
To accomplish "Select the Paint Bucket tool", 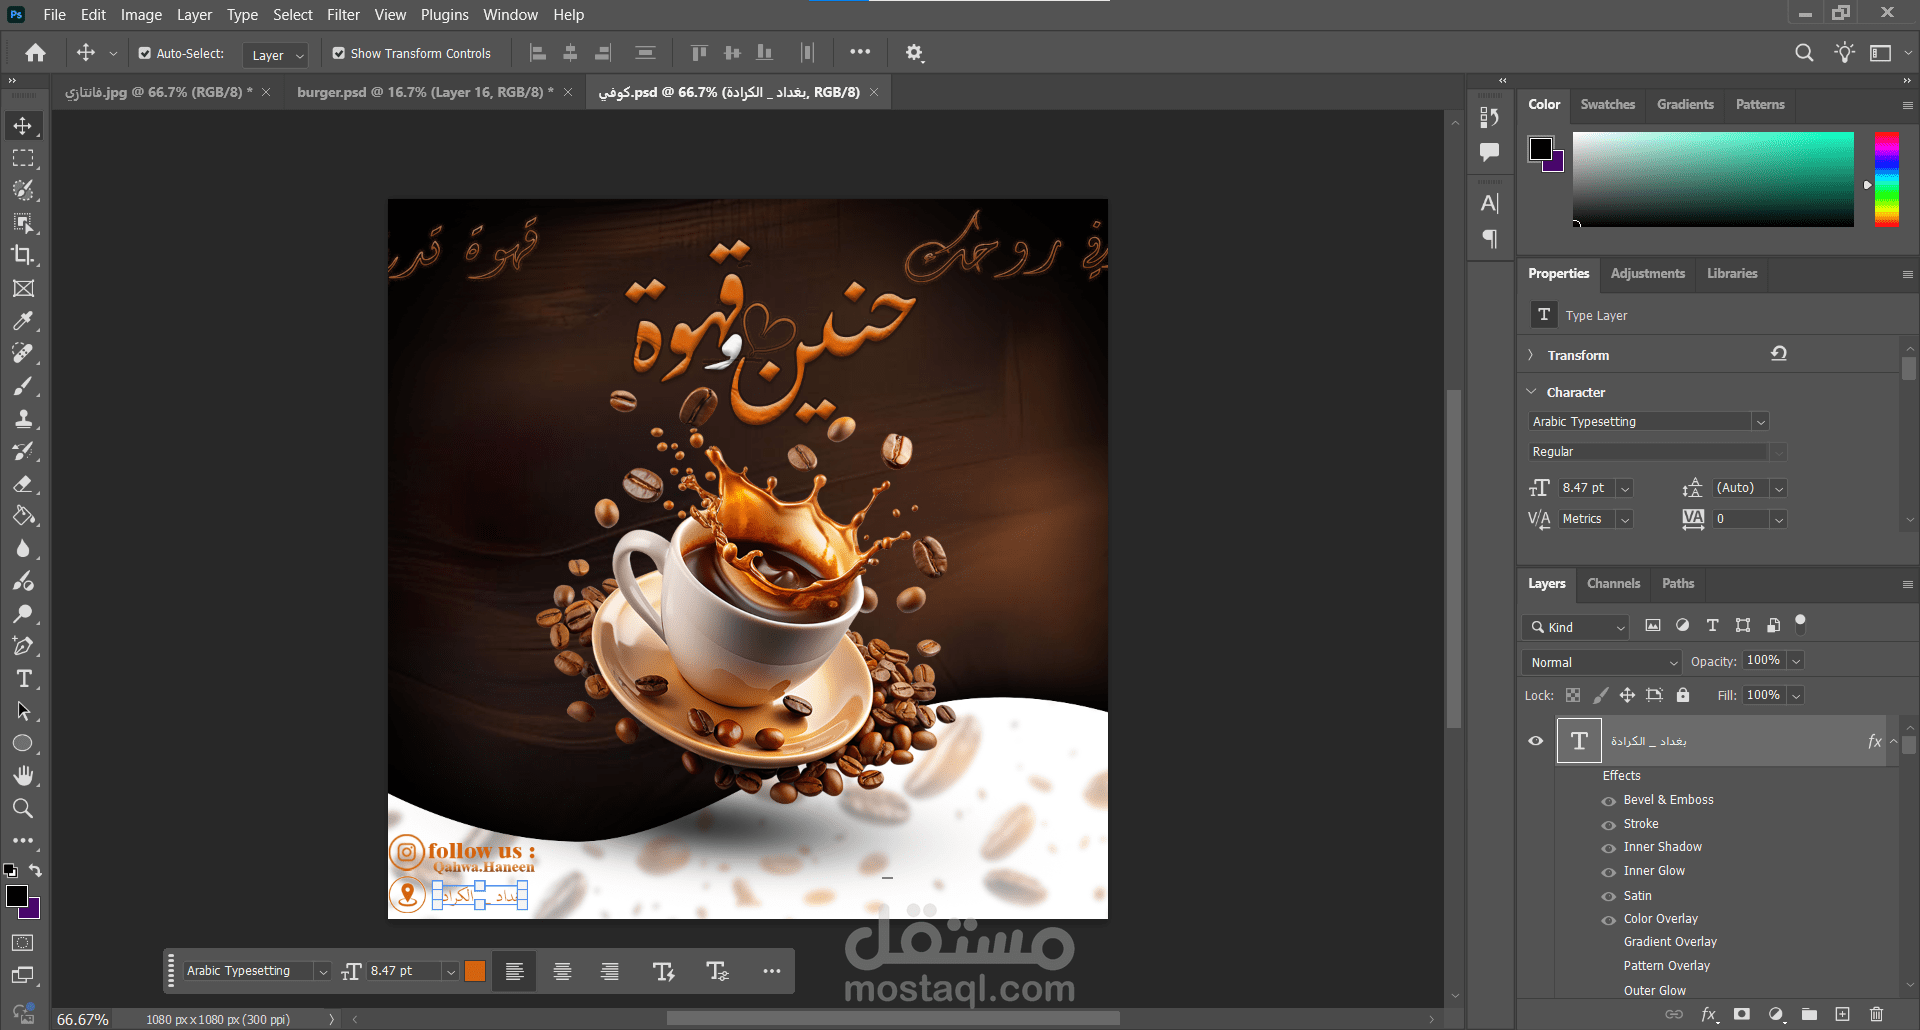I will pyautogui.click(x=23, y=516).
